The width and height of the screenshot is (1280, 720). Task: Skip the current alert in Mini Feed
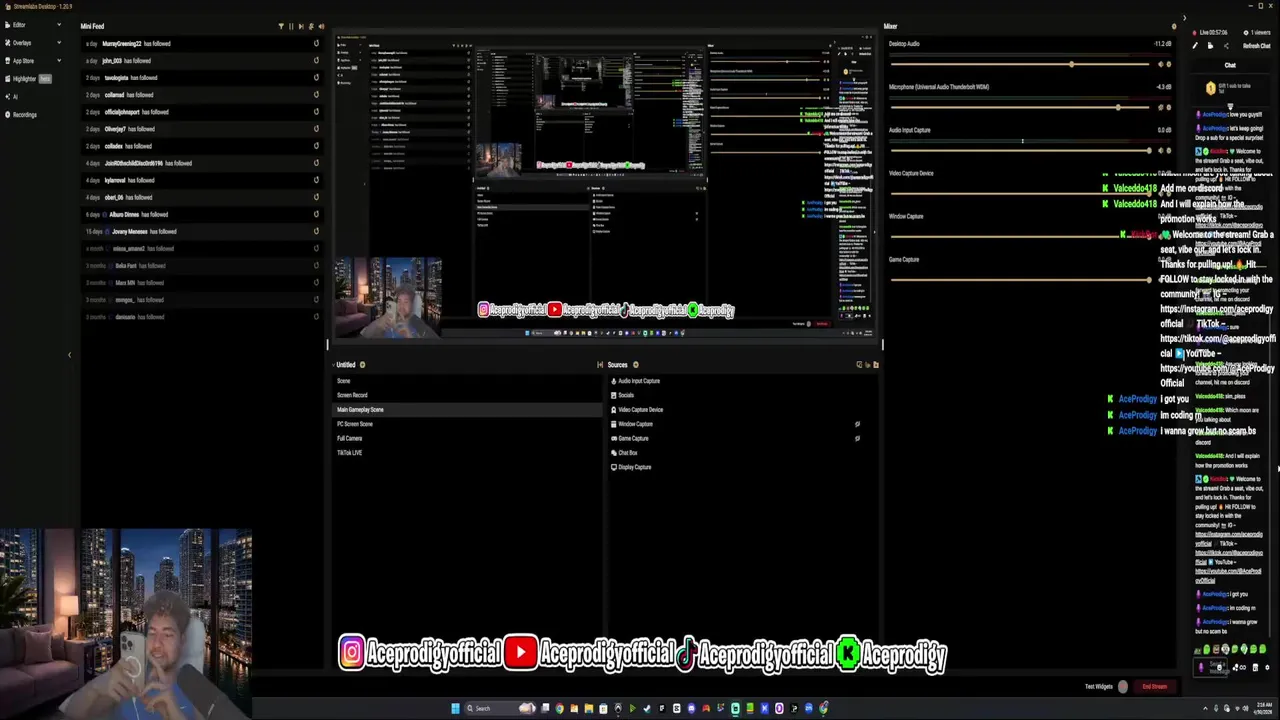[x=301, y=26]
